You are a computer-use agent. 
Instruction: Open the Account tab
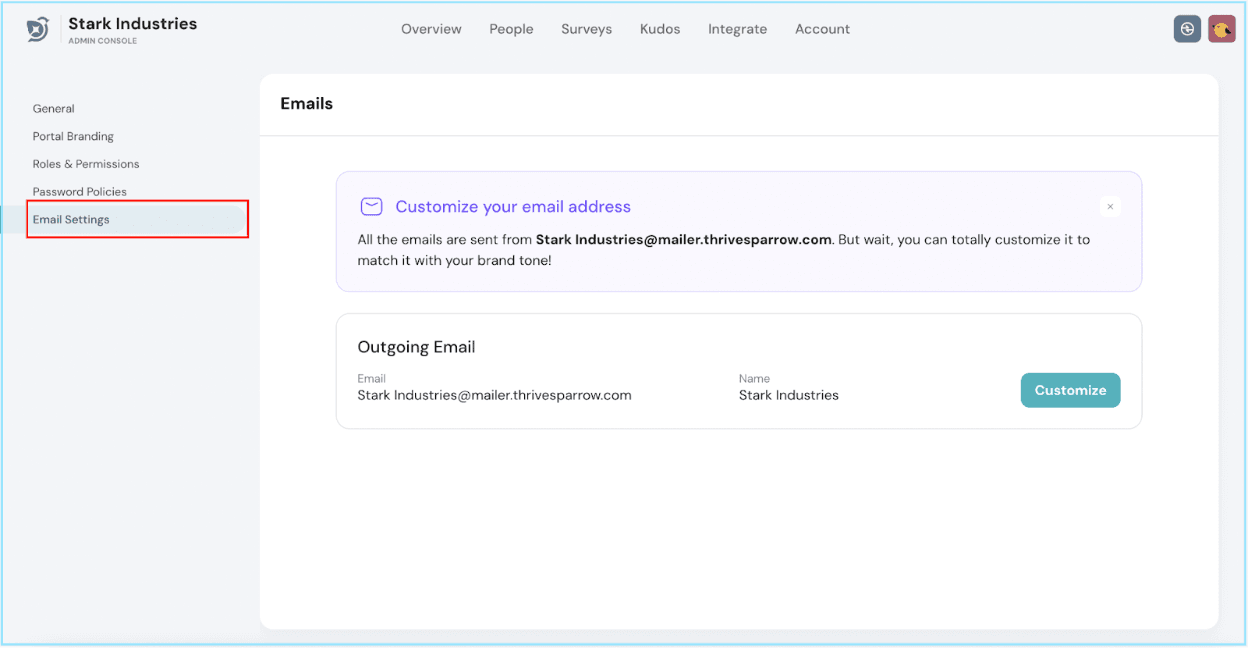pyautogui.click(x=822, y=29)
